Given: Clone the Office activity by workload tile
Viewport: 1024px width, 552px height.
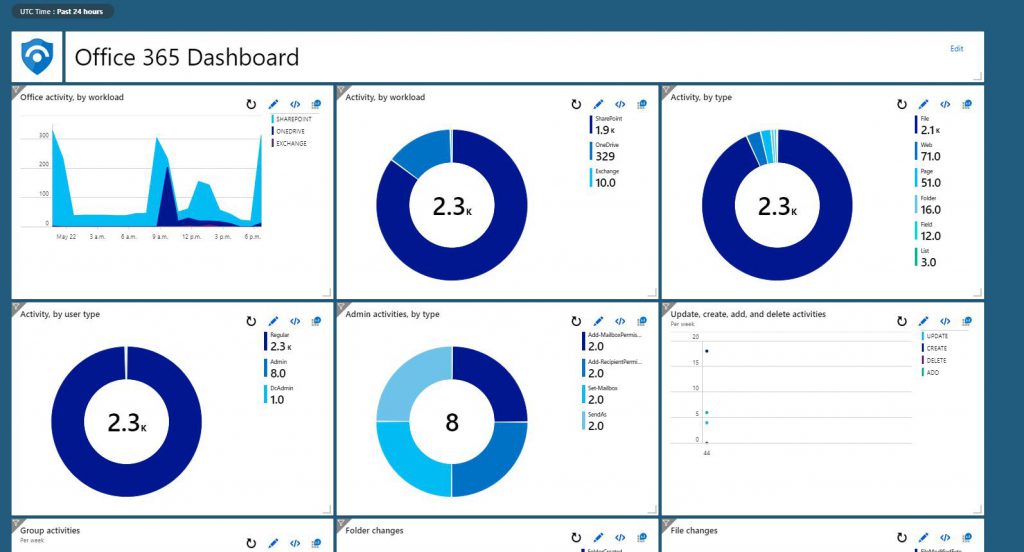Looking at the screenshot, I should pos(316,104).
